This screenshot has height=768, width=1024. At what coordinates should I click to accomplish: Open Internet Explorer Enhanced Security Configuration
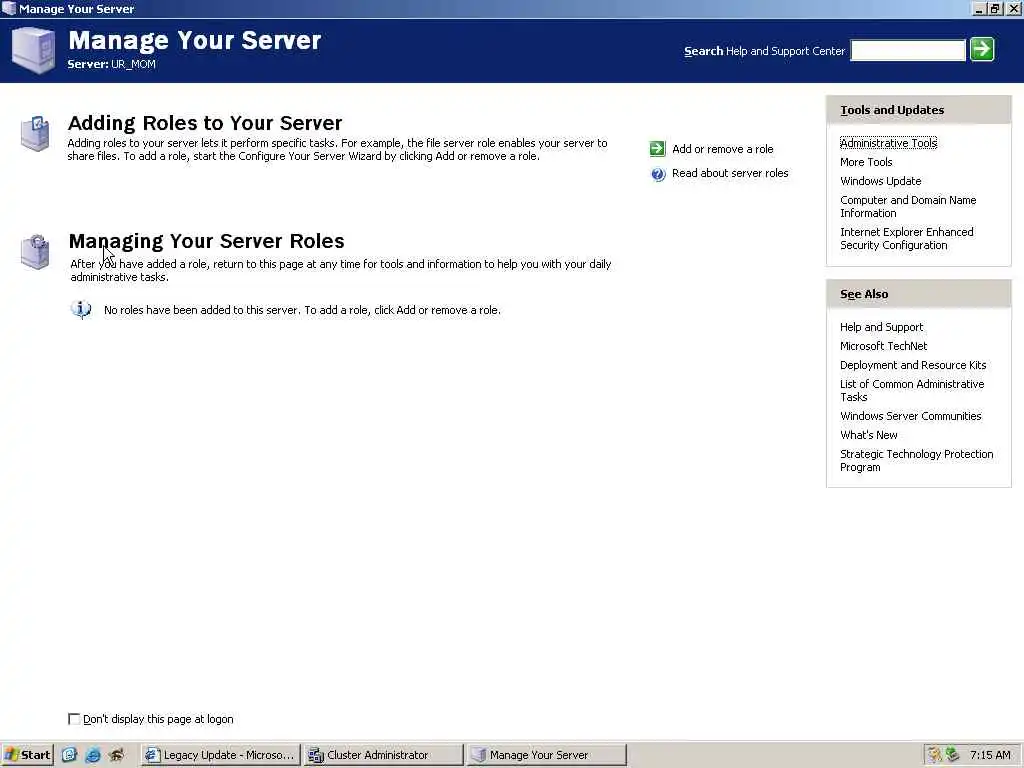pos(906,238)
